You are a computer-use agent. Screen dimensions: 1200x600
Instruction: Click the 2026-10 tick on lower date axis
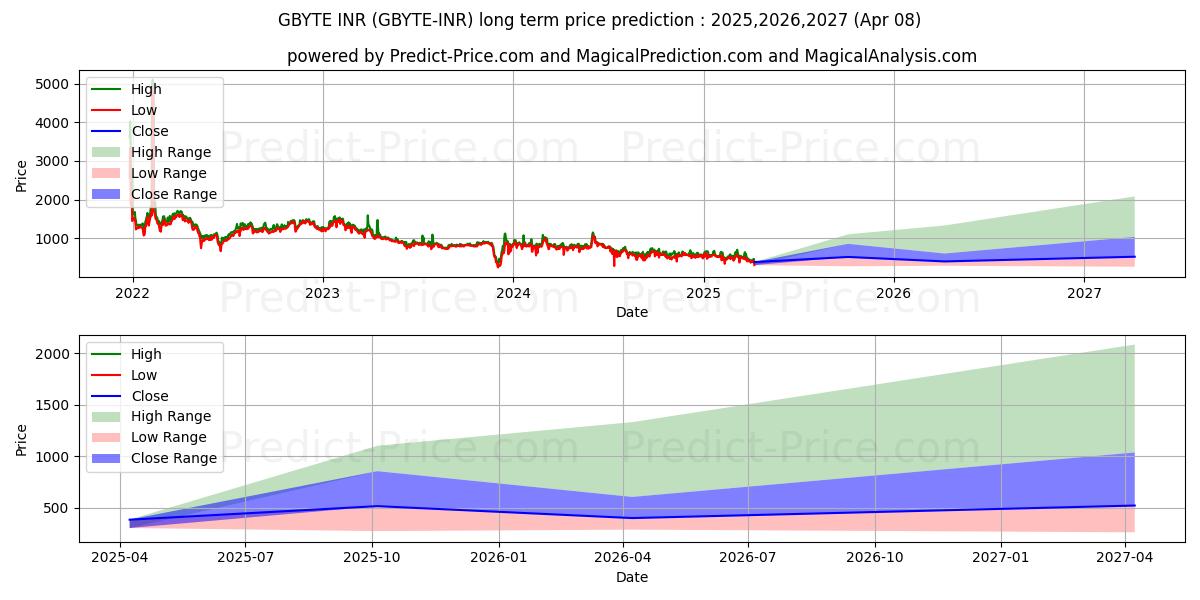click(876, 558)
